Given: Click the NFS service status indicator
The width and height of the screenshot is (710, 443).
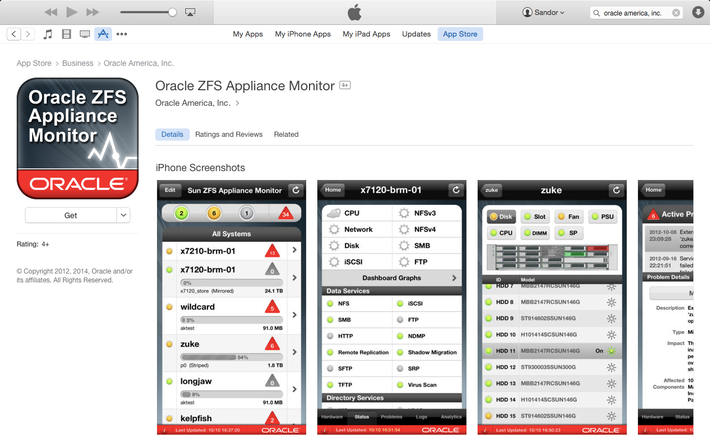Looking at the screenshot, I should (330, 303).
